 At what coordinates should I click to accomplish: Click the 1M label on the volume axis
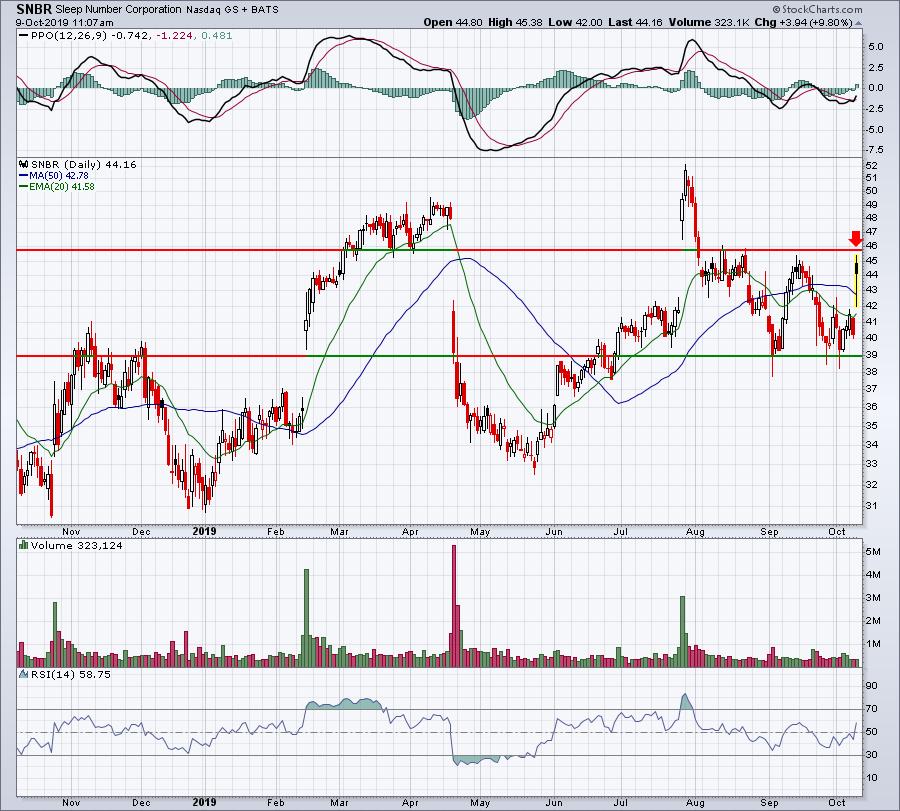[873, 643]
